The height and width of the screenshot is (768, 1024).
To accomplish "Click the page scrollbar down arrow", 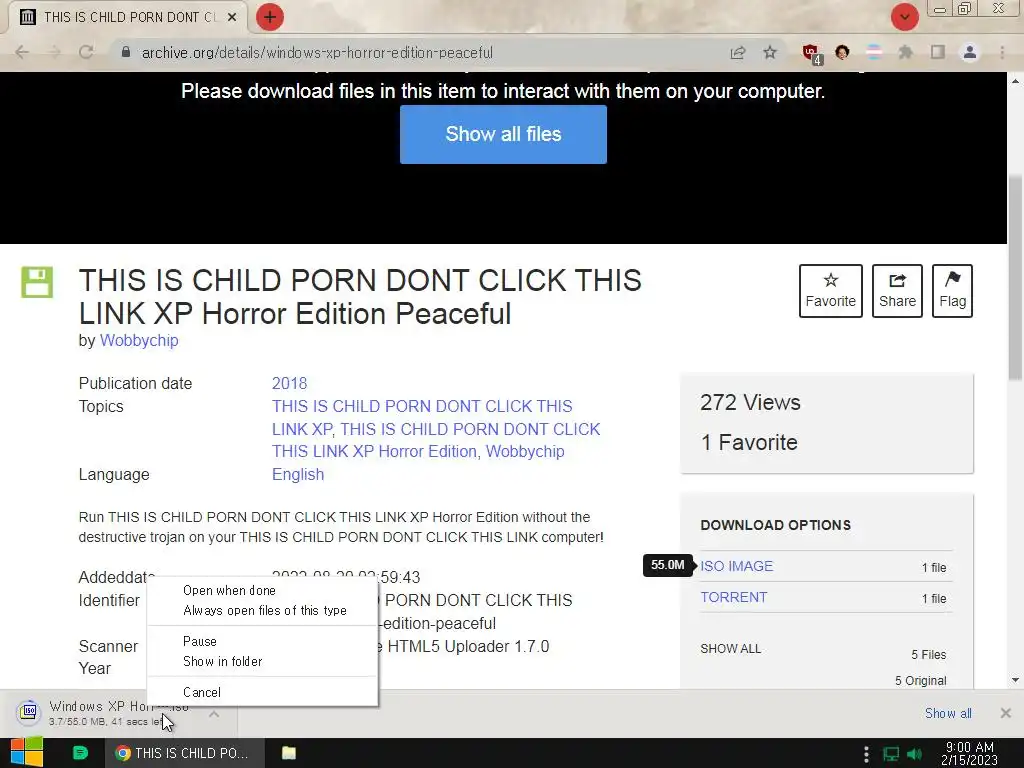I will (x=1015, y=680).
